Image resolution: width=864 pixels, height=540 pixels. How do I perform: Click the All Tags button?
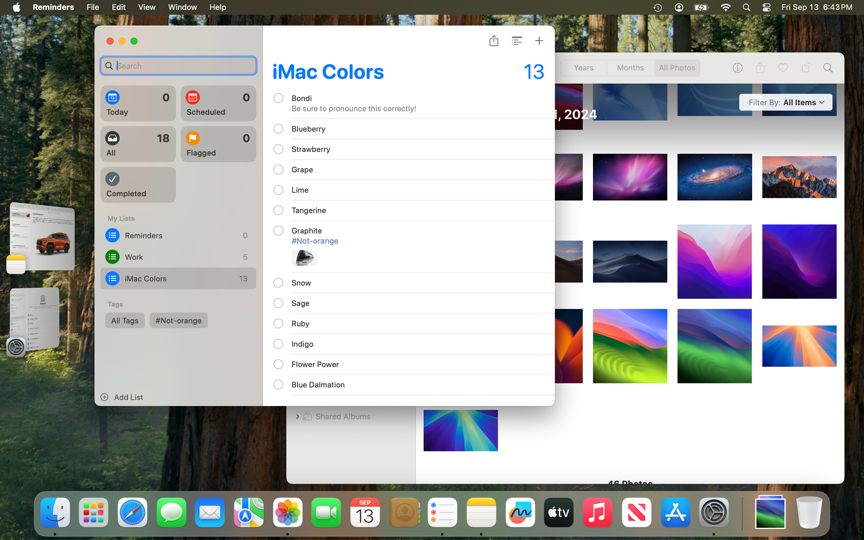click(x=125, y=321)
